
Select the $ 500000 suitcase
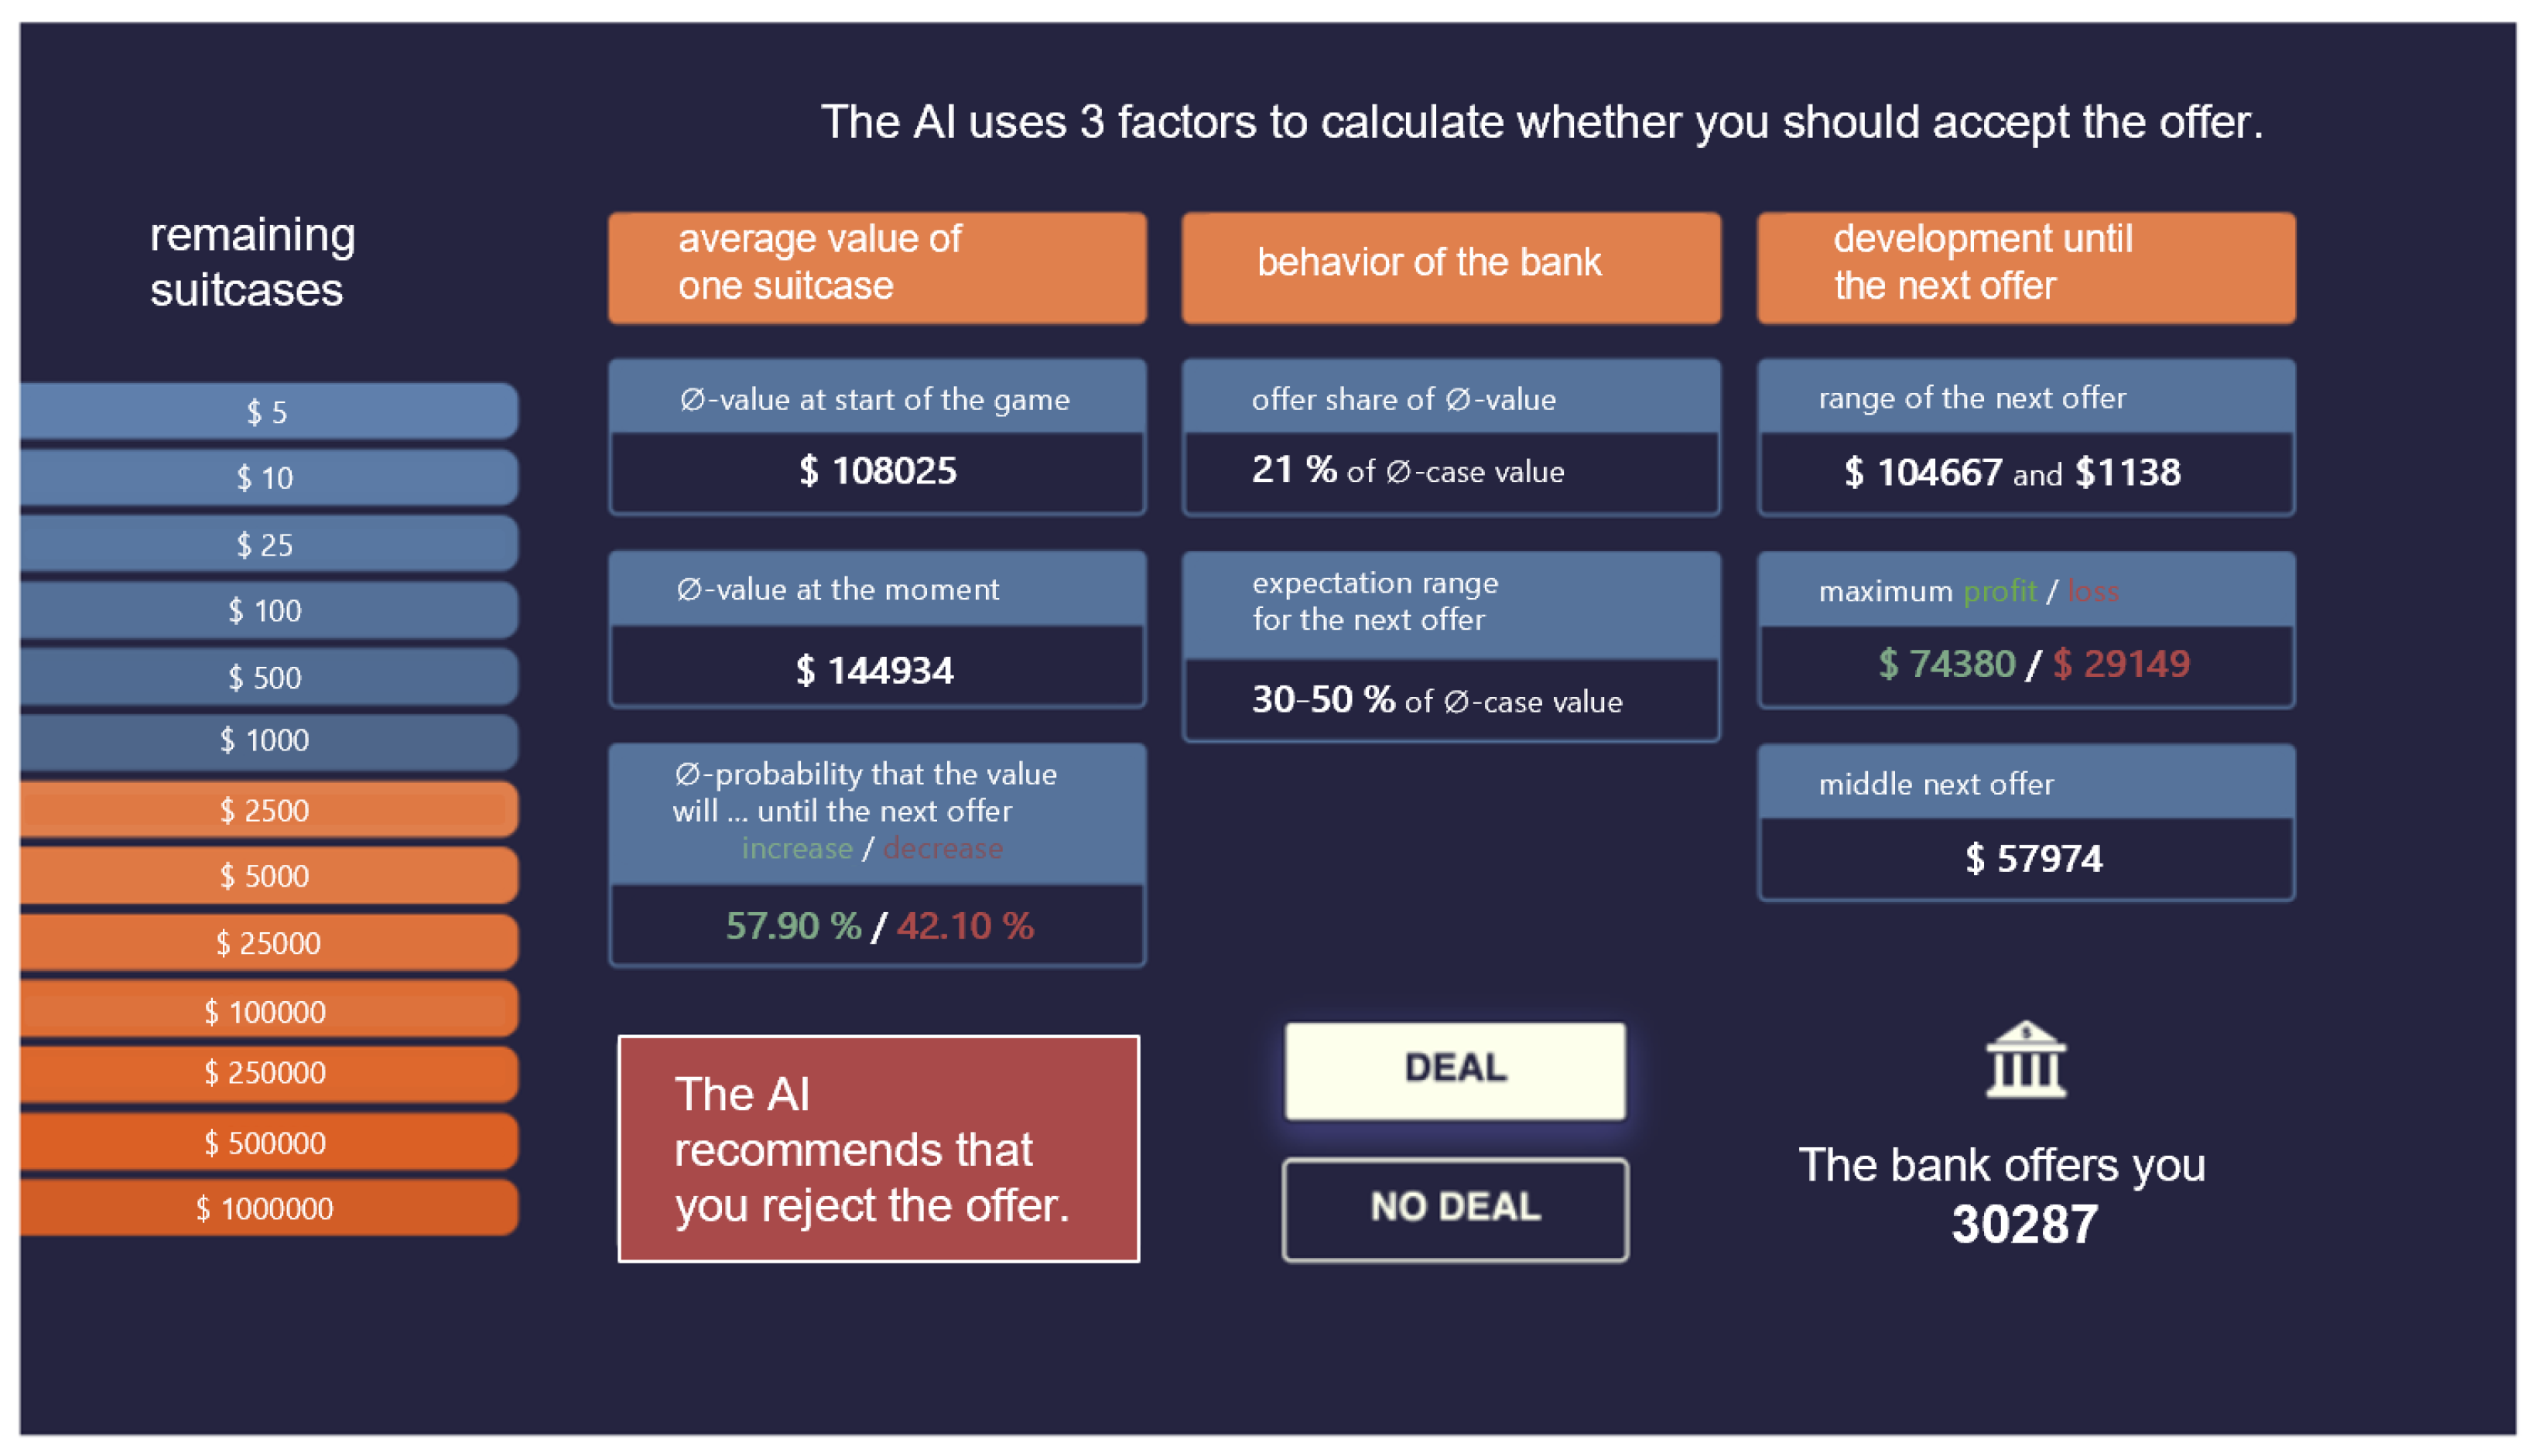pos(266,1142)
